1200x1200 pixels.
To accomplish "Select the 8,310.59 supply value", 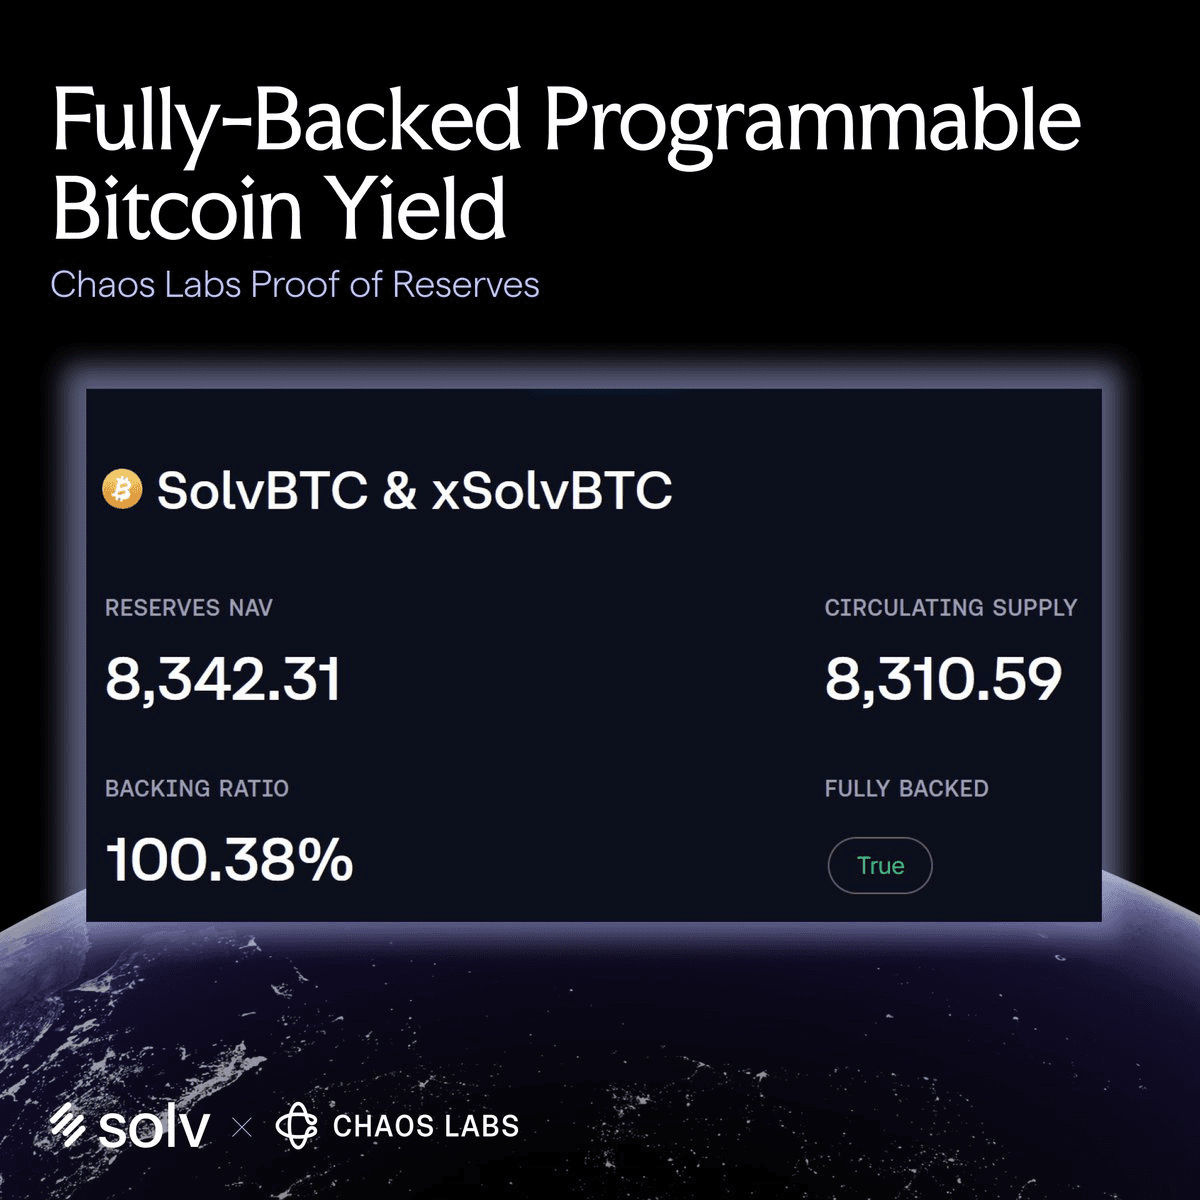I will tap(943, 679).
